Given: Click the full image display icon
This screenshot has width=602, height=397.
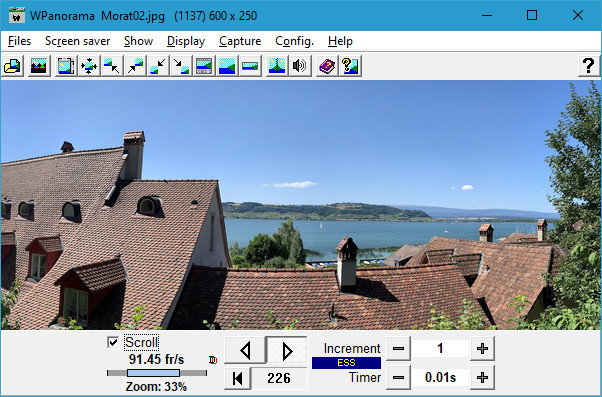Looking at the screenshot, I should tap(227, 66).
